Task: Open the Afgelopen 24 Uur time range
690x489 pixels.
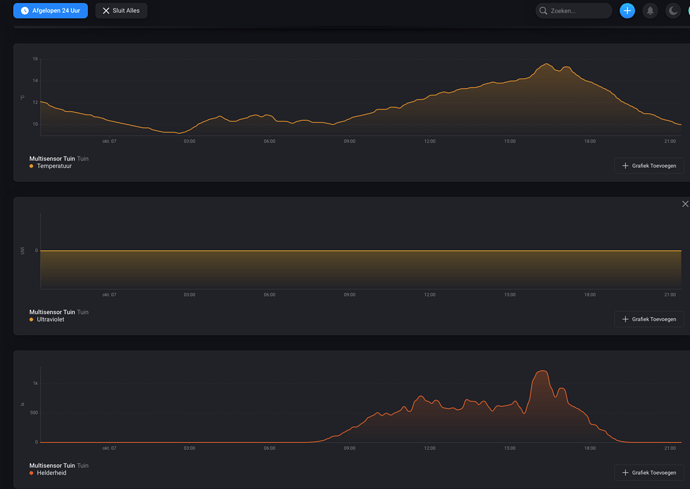Action: (51, 11)
